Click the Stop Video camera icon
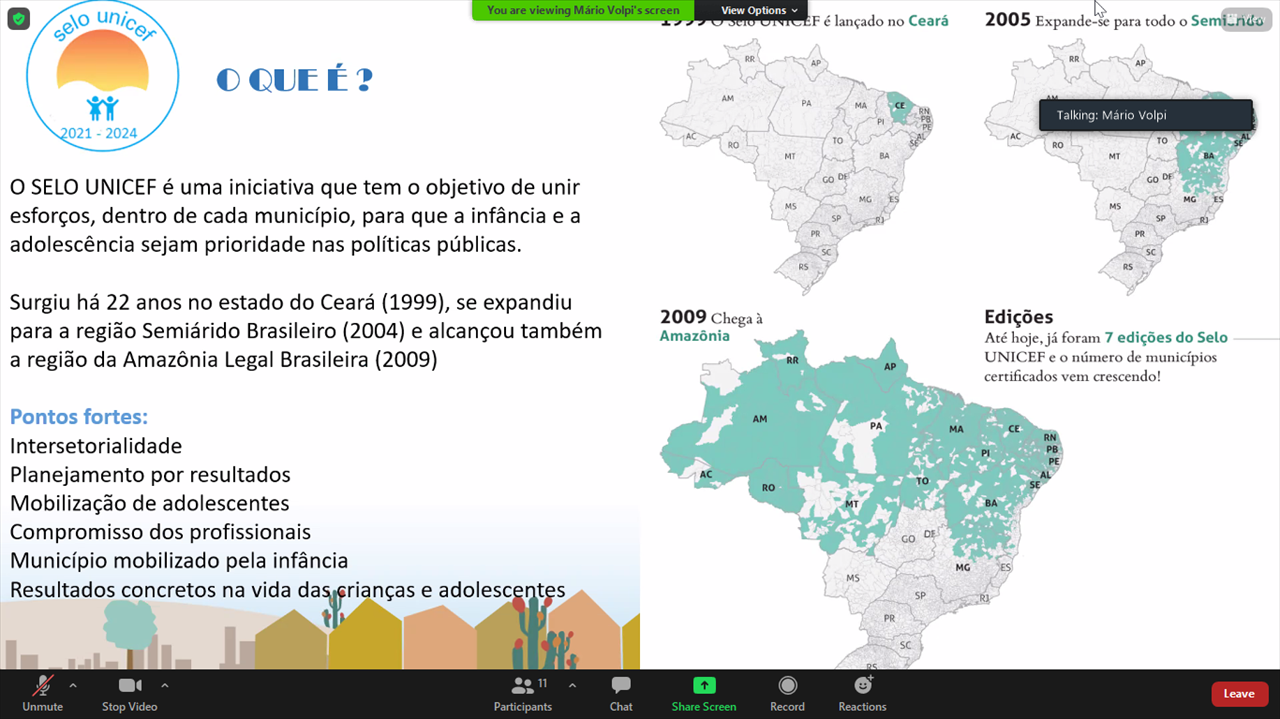The width and height of the screenshot is (1280, 719). [x=129, y=686]
